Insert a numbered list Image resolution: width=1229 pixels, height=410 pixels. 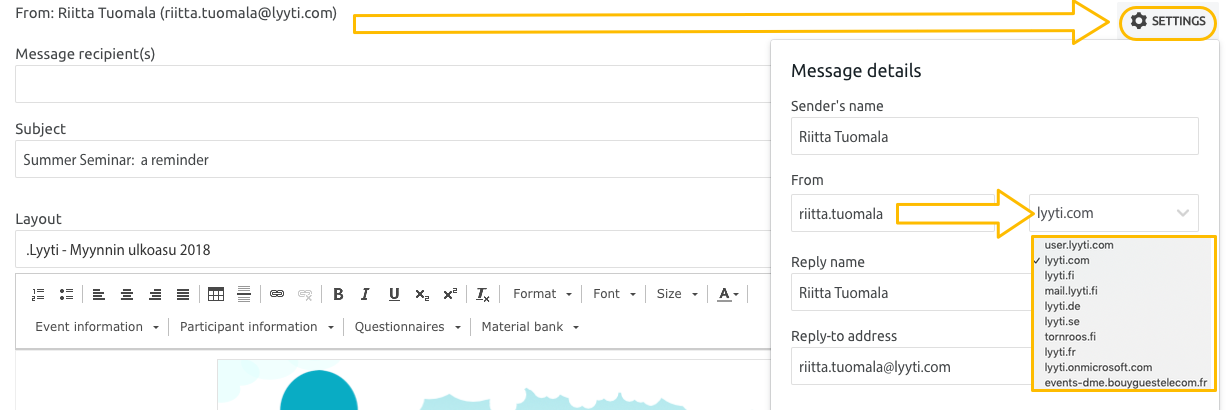[38, 294]
